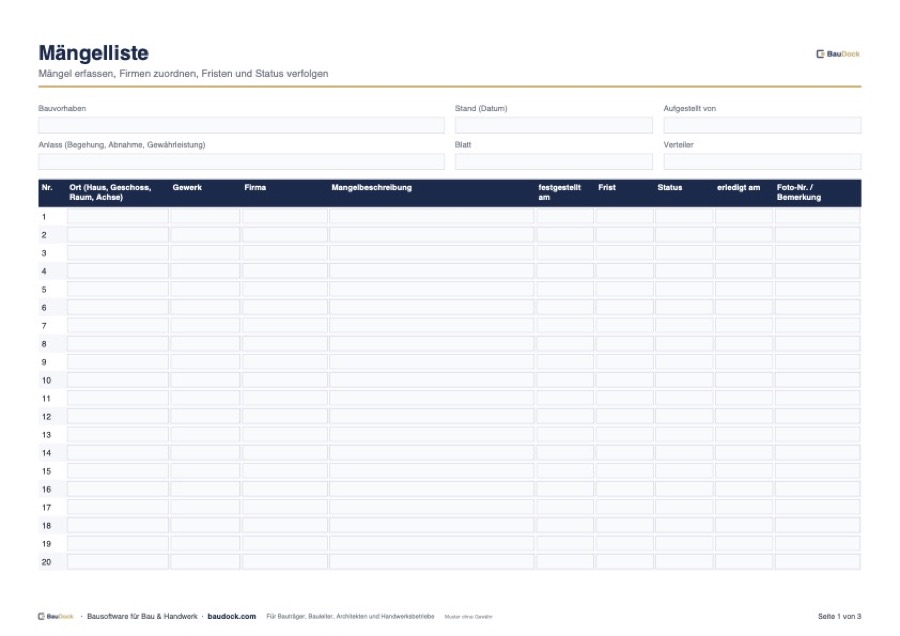This screenshot has height=636, width=900.
Task: Focus the Mangelbeschreibung cell in row 4
Action: pos(432,271)
